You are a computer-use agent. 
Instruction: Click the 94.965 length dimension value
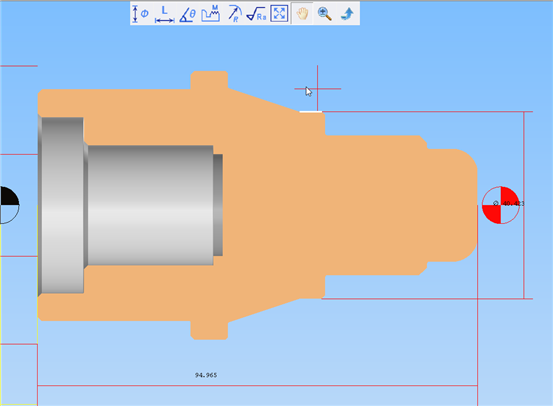[x=206, y=375]
